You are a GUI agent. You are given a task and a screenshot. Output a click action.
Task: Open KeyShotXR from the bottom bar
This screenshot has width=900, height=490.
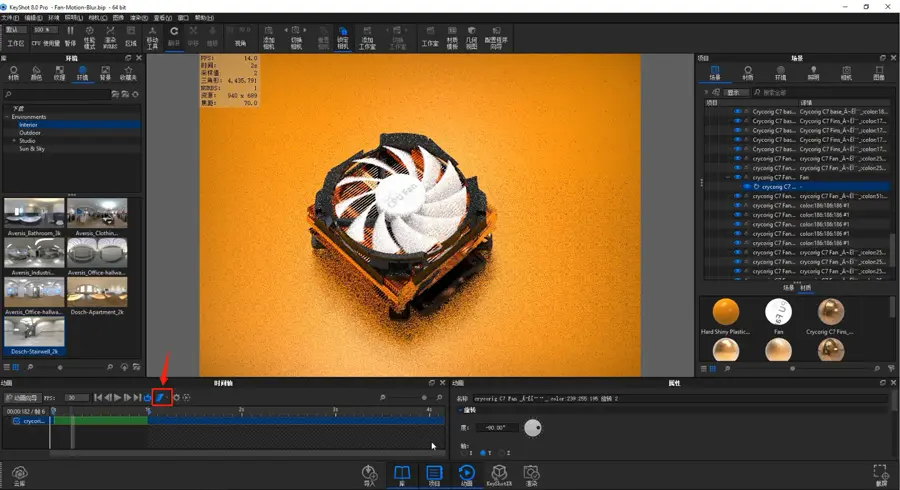click(x=499, y=475)
